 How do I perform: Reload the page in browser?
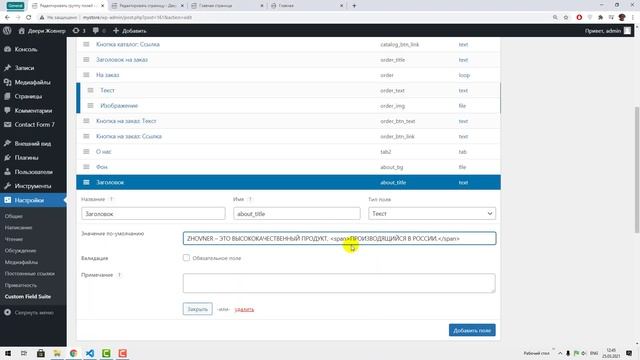pos(29,17)
